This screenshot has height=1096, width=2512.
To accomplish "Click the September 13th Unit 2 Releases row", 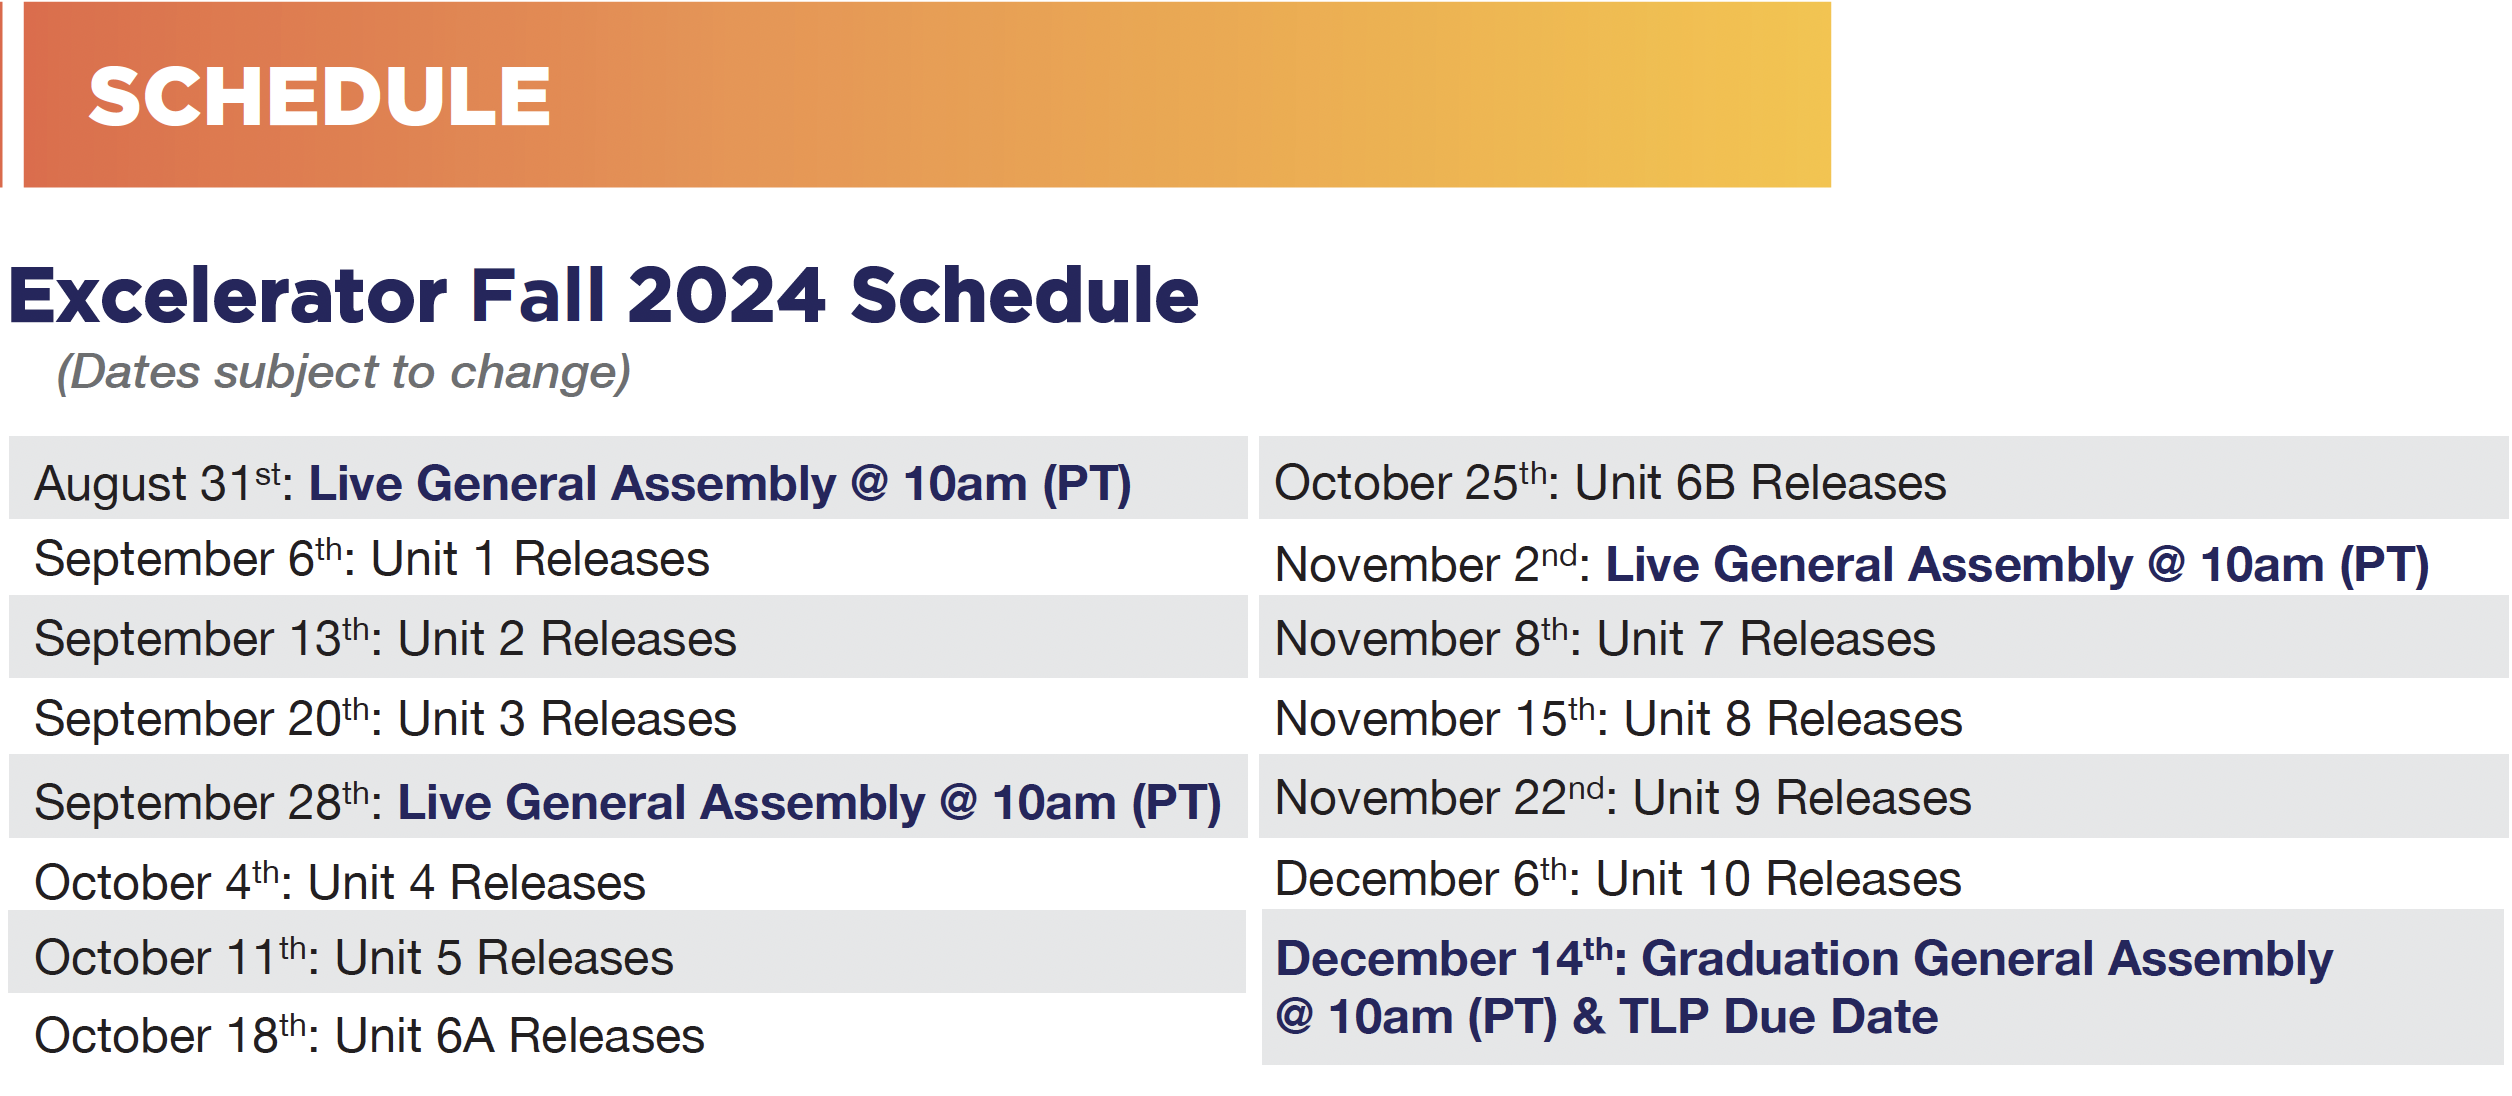I will [x=385, y=639].
